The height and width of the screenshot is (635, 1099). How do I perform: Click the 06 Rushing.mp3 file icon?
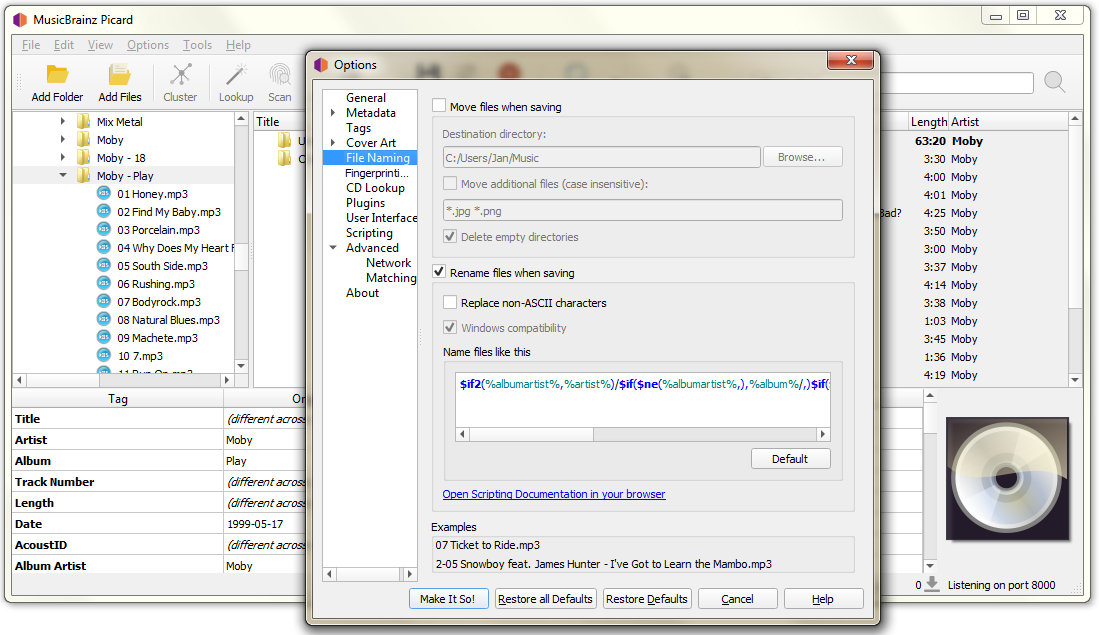104,283
